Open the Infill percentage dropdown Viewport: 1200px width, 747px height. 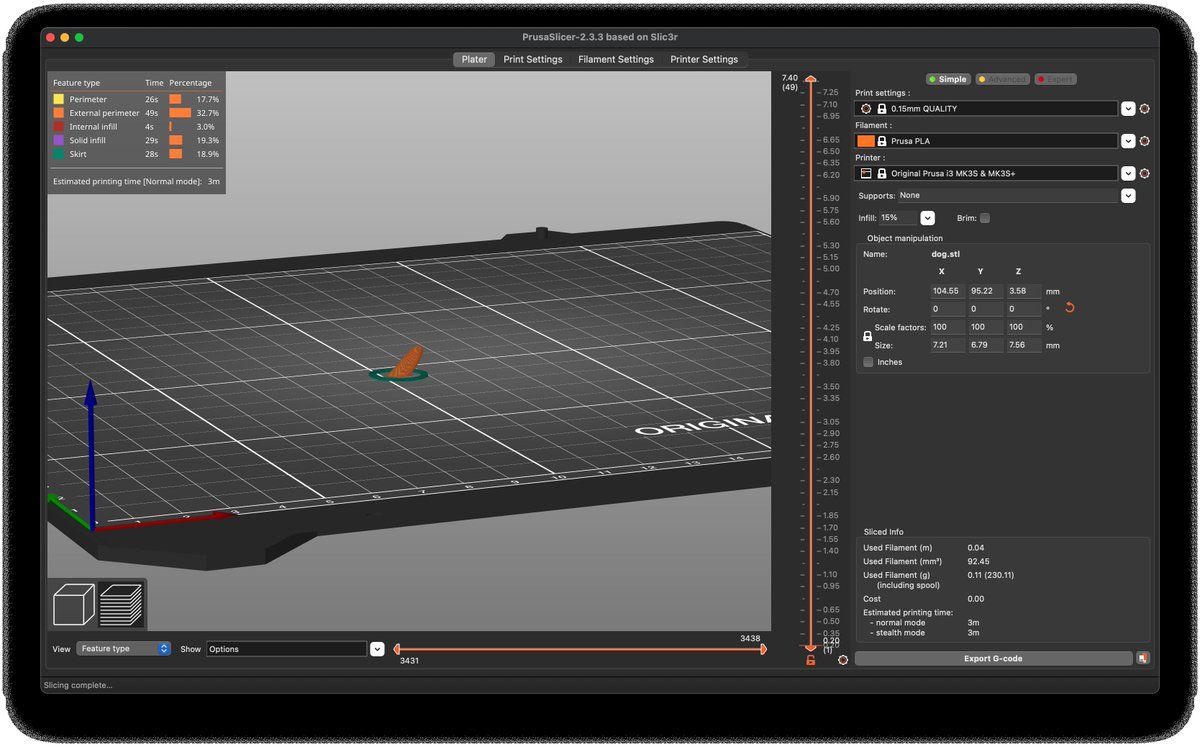click(927, 218)
